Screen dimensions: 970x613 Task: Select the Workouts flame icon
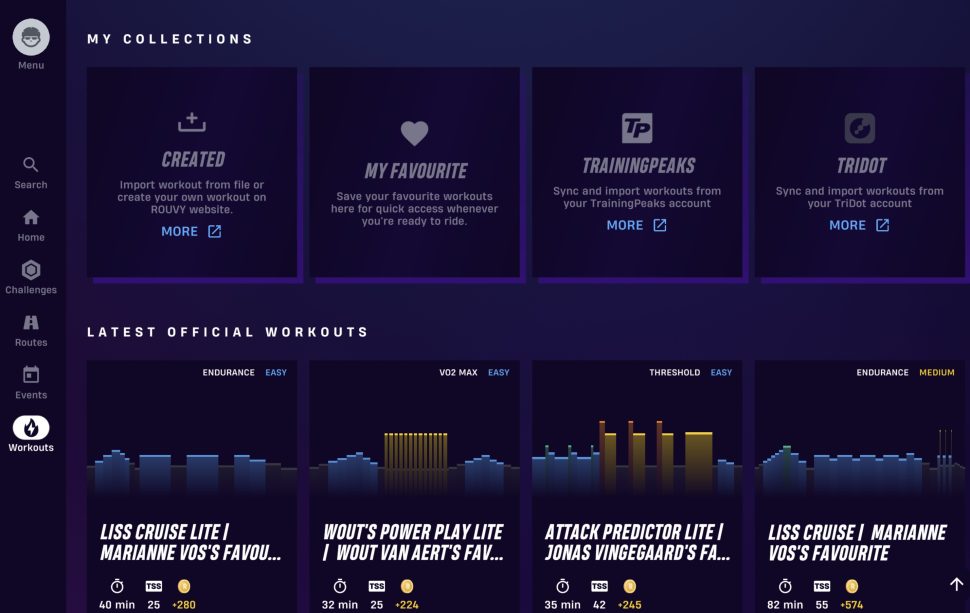31,427
